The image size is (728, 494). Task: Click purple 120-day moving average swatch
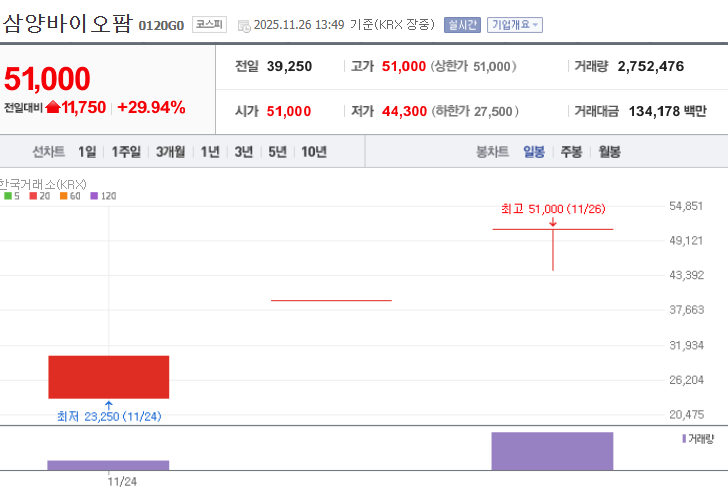click(x=94, y=196)
